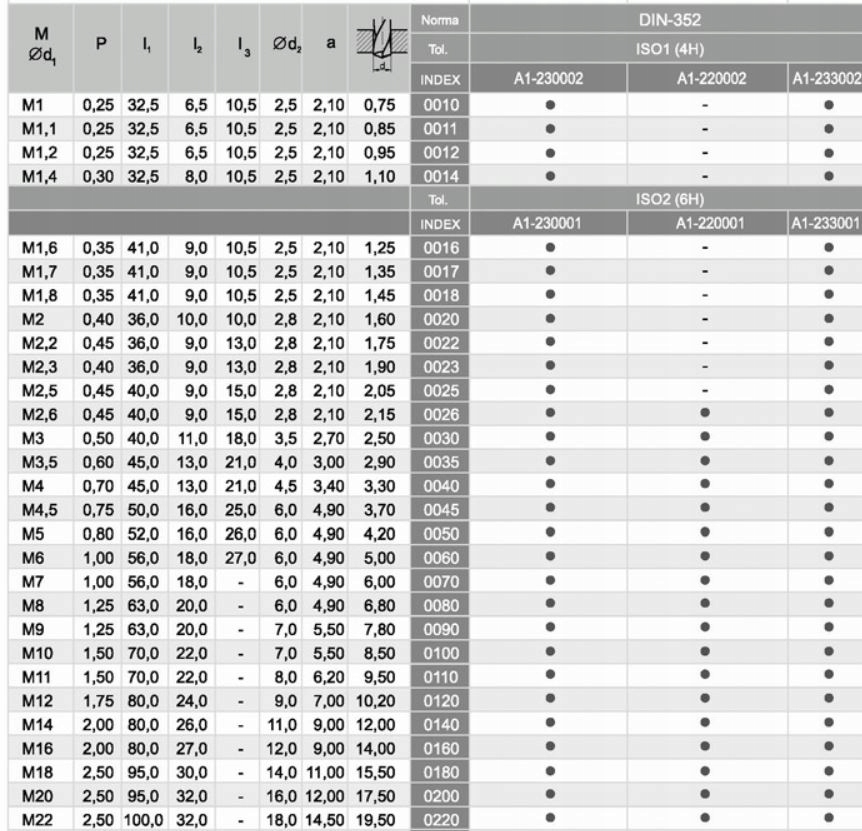Click index cell 0017
Viewport: 862px width, 831px height.
(440, 272)
